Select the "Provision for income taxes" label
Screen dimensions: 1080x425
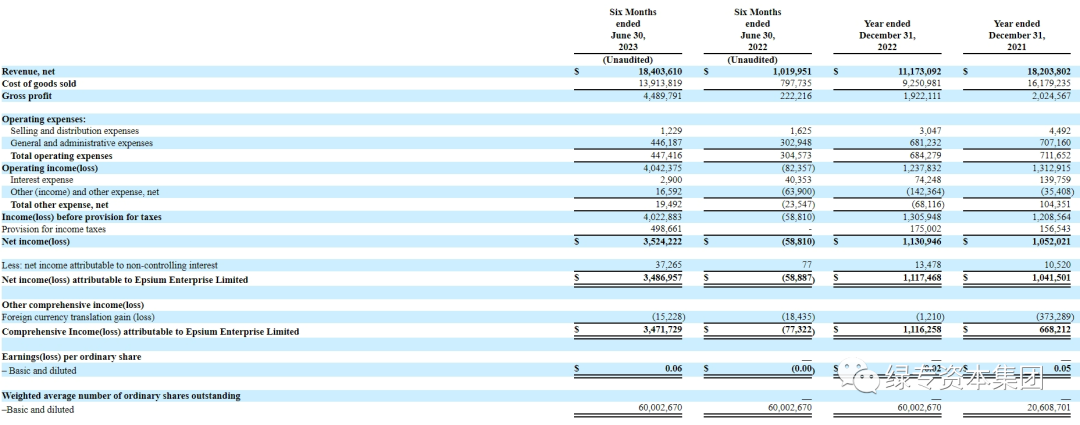[x=54, y=229]
